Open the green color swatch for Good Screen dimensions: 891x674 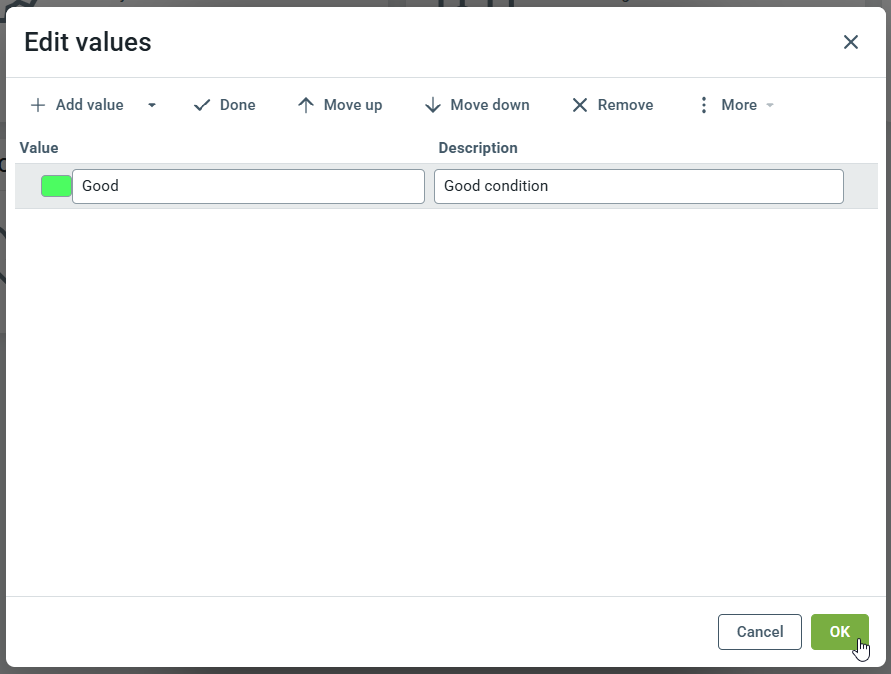[x=56, y=186]
